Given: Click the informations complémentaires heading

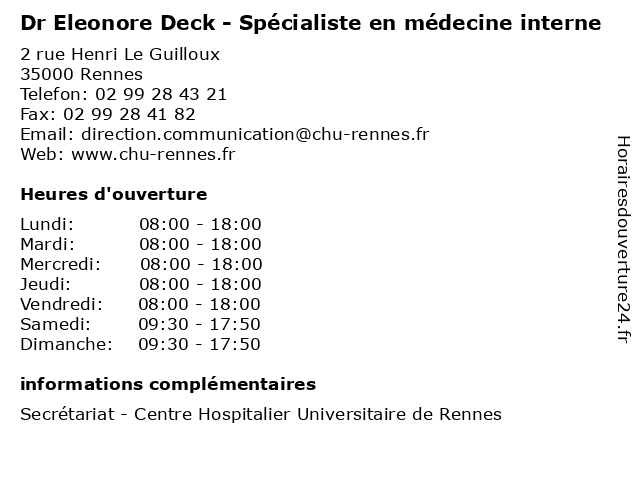Looking at the screenshot, I should point(168,384).
